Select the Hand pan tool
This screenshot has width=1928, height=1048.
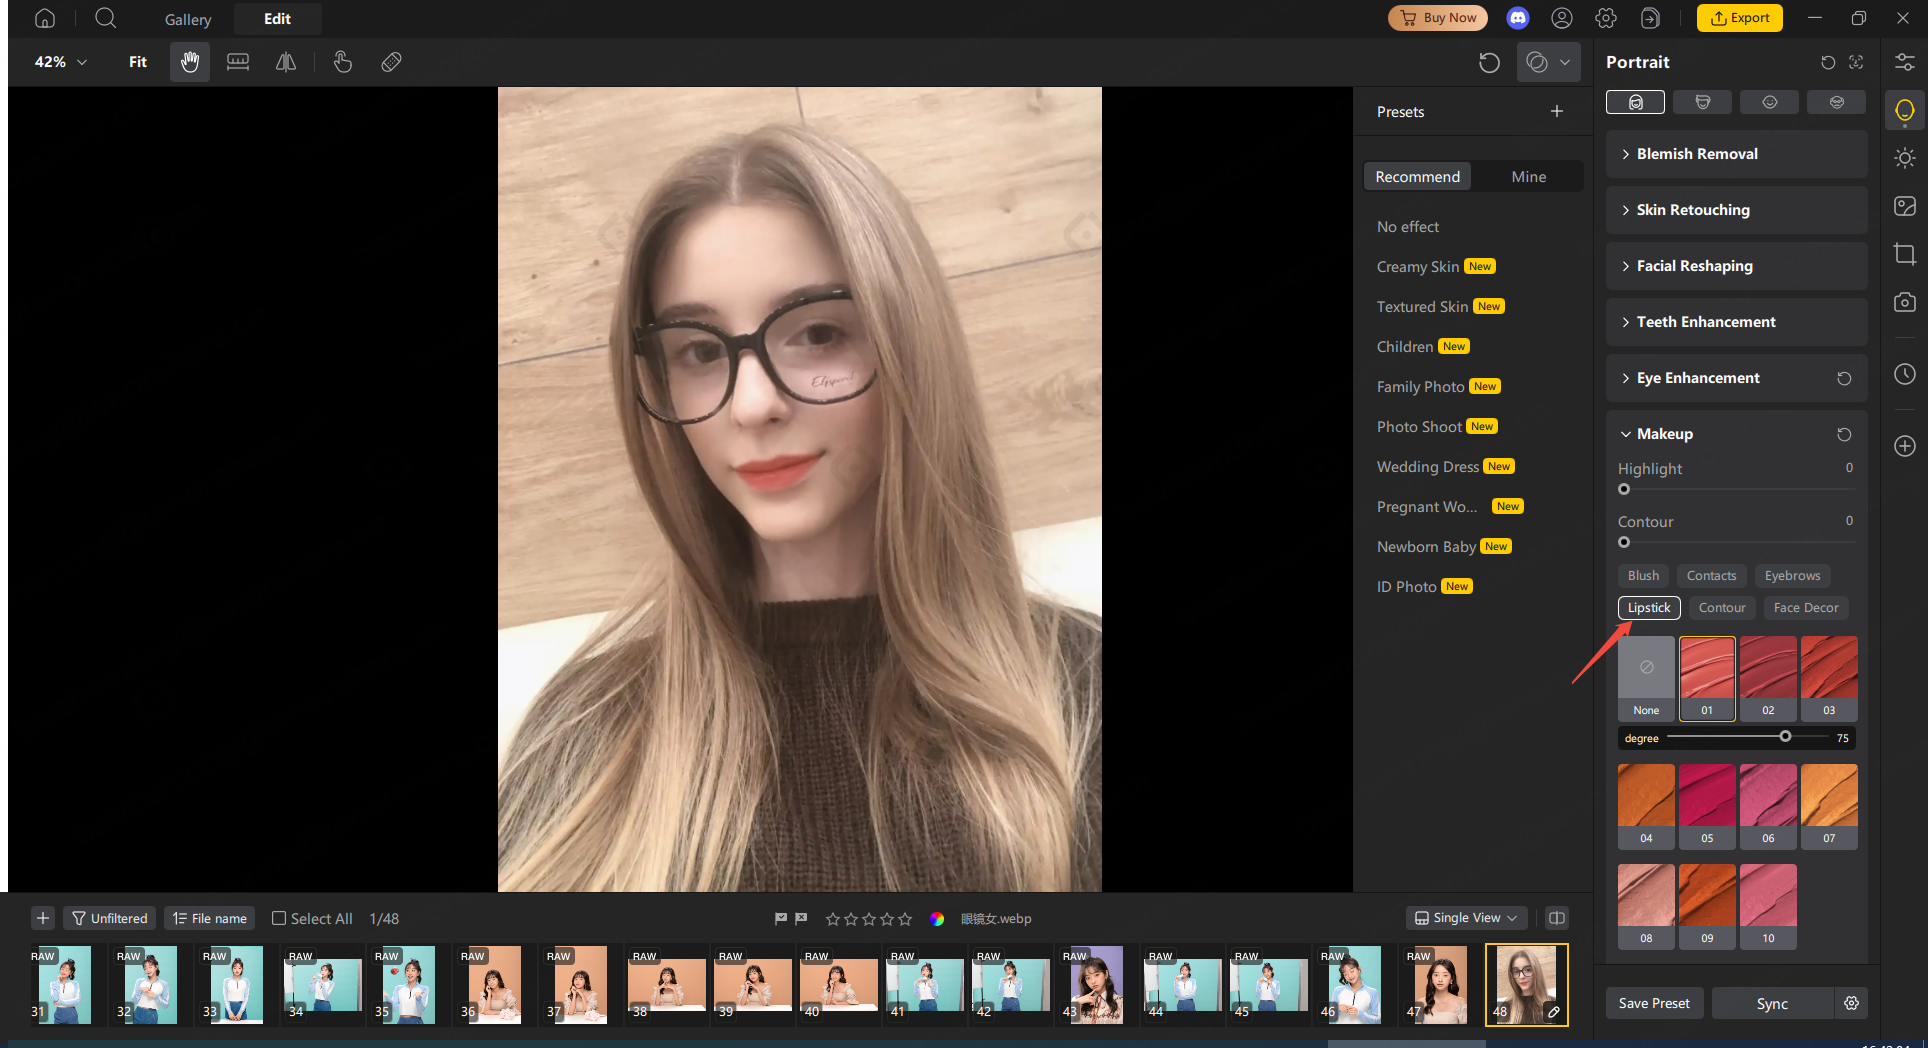[190, 62]
